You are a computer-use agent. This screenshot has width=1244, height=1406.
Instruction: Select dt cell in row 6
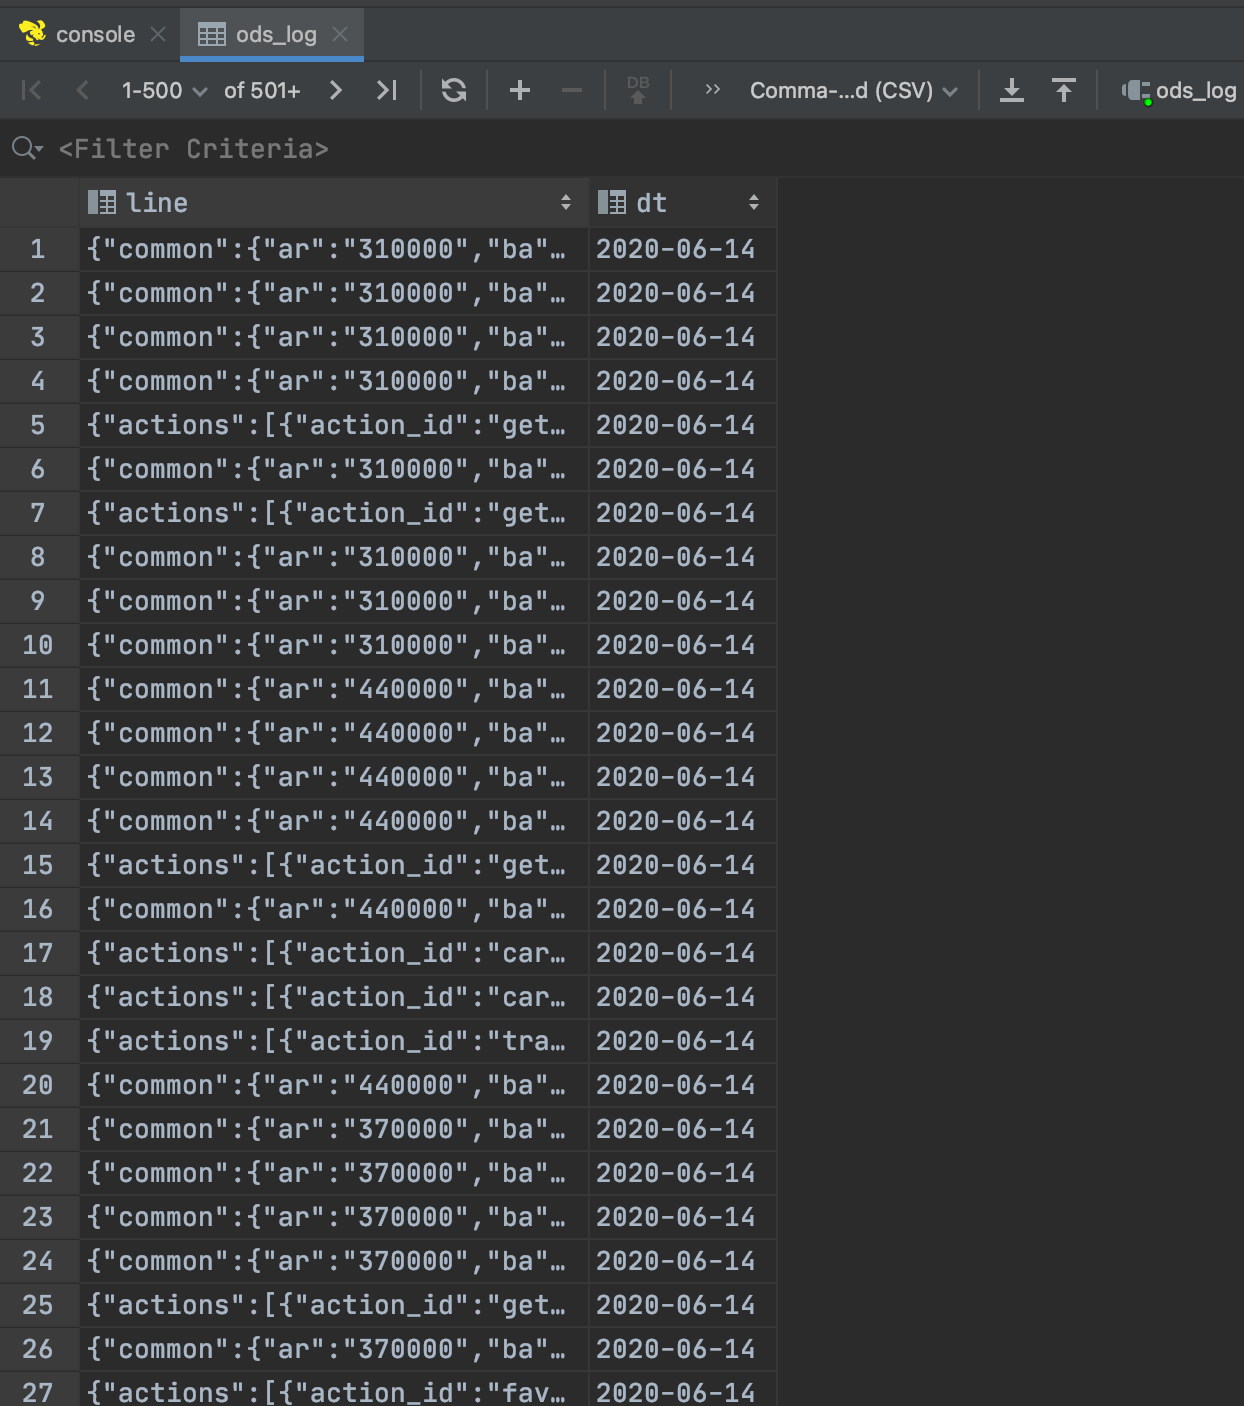[683, 469]
